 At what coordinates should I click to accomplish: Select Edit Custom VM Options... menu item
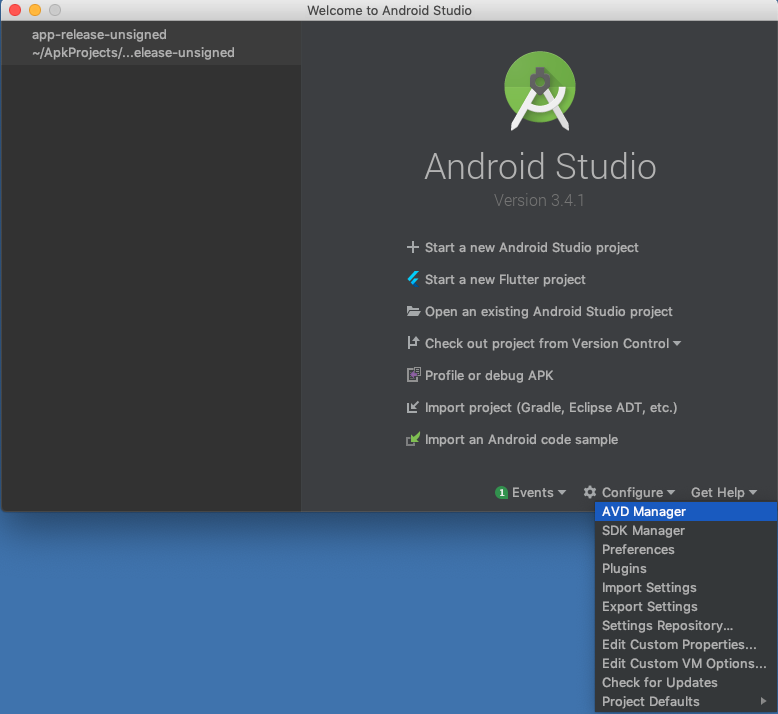686,663
